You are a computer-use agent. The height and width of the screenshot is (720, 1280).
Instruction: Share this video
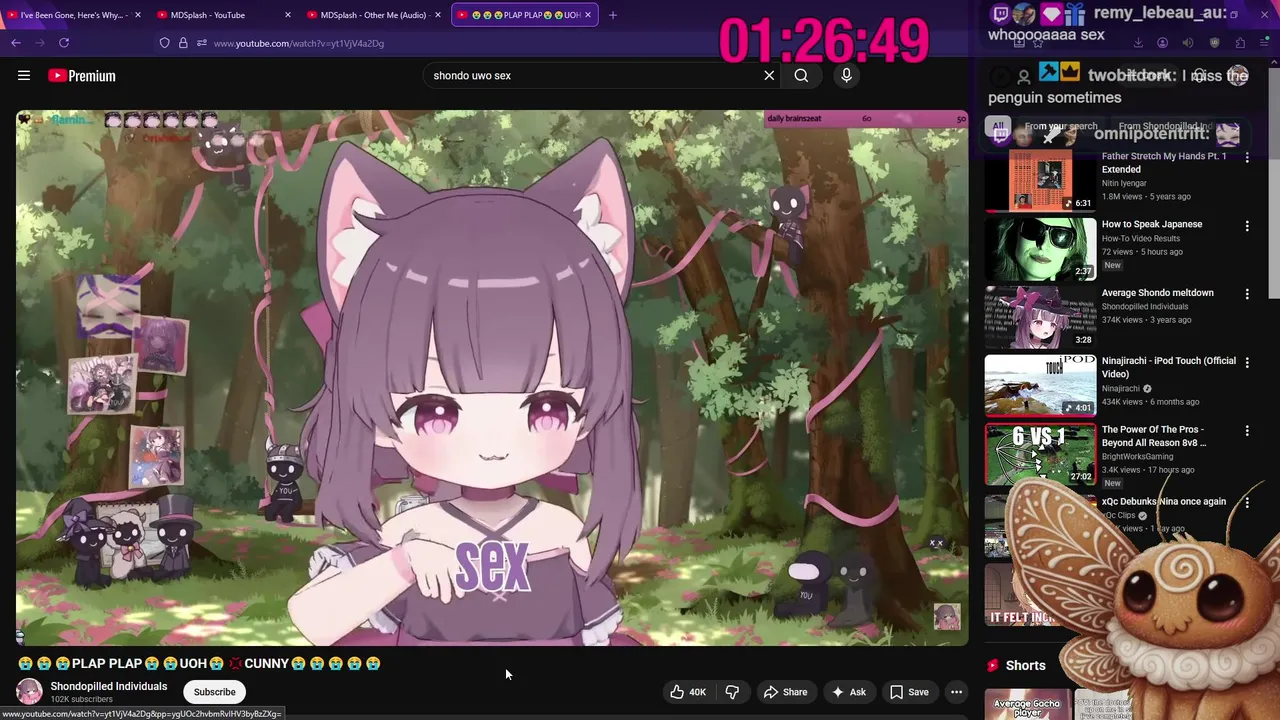785,692
